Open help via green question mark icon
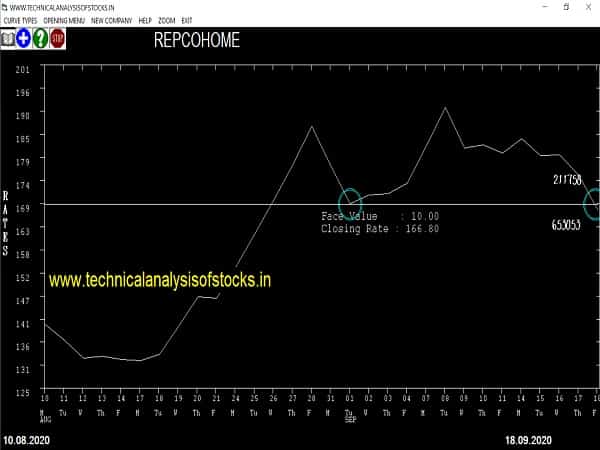 click(40, 39)
